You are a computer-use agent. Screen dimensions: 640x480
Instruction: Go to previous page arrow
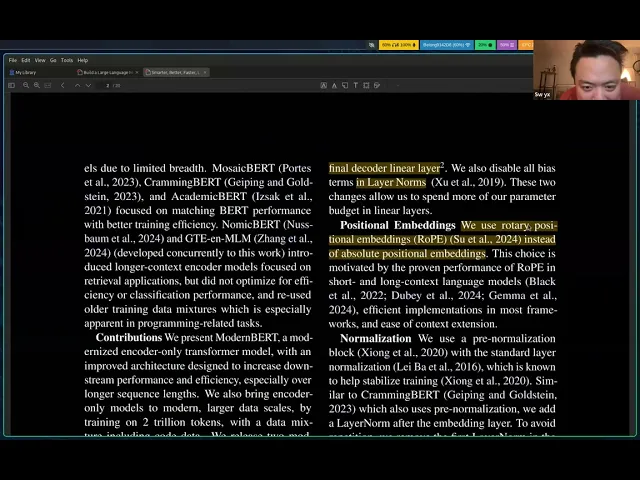pyautogui.click(x=78, y=85)
